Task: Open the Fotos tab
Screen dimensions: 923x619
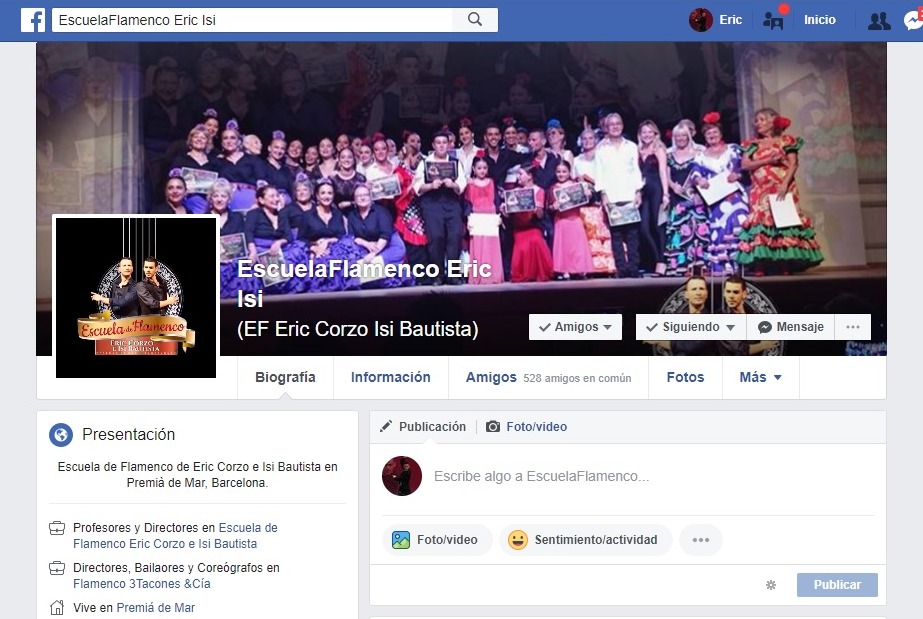Action: pyautogui.click(x=685, y=377)
